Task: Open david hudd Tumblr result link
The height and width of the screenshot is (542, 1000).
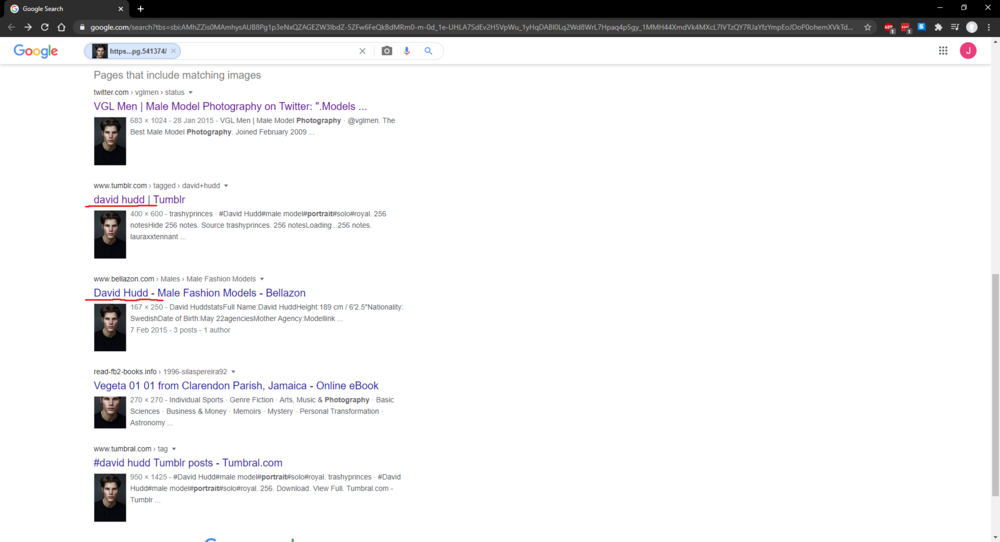Action: point(139,200)
